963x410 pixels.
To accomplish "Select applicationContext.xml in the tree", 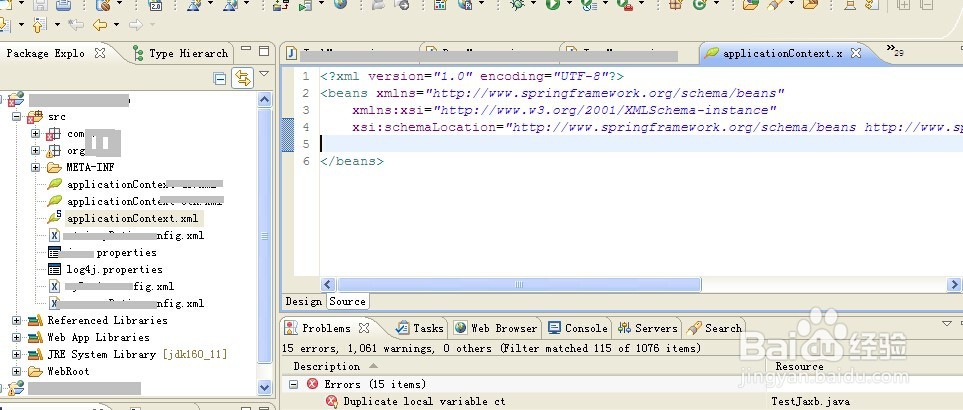I will click(x=132, y=219).
